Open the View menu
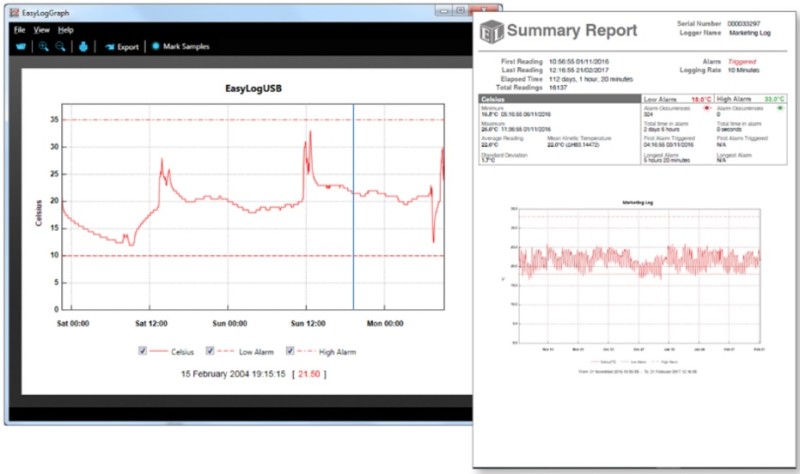The height and width of the screenshot is (474, 800). click(41, 30)
